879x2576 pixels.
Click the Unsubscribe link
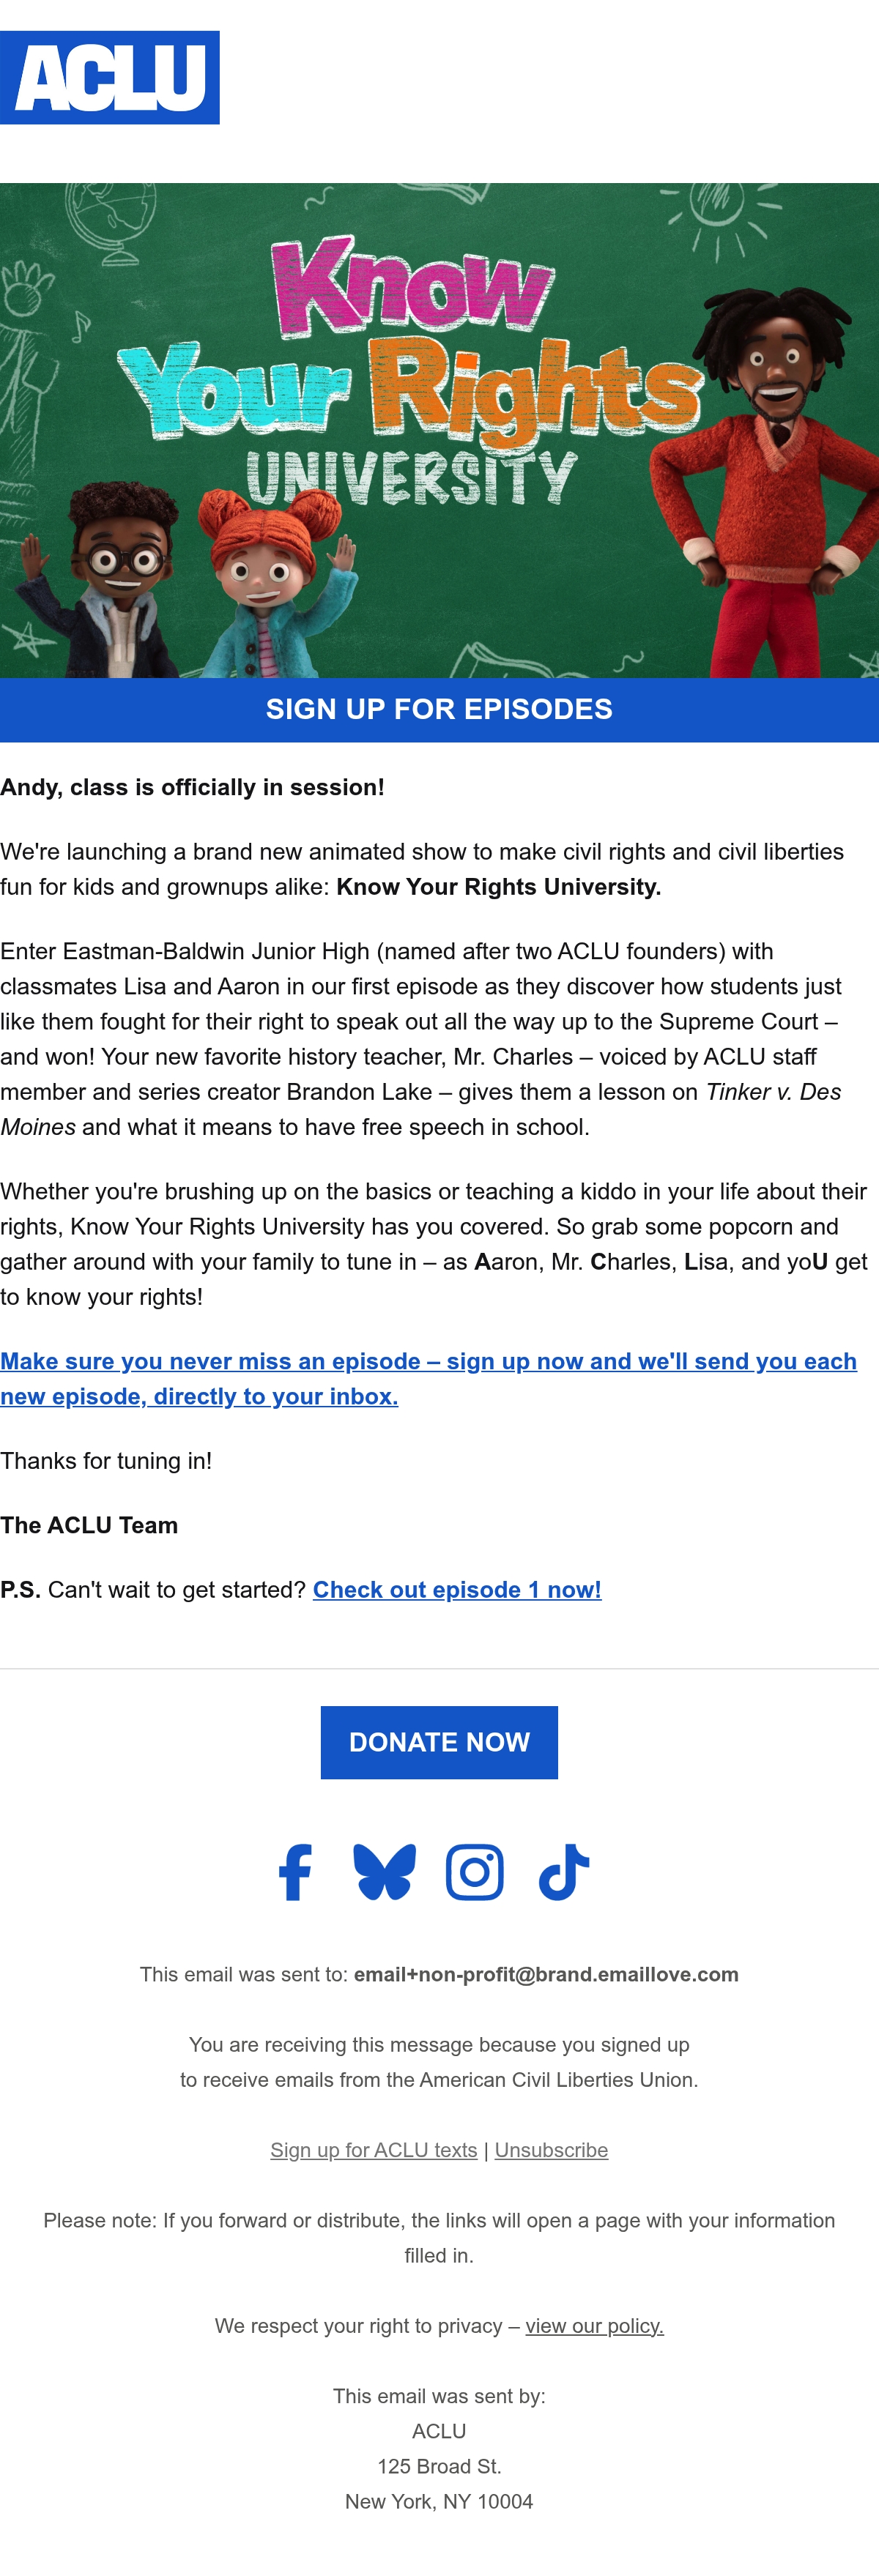point(551,2150)
